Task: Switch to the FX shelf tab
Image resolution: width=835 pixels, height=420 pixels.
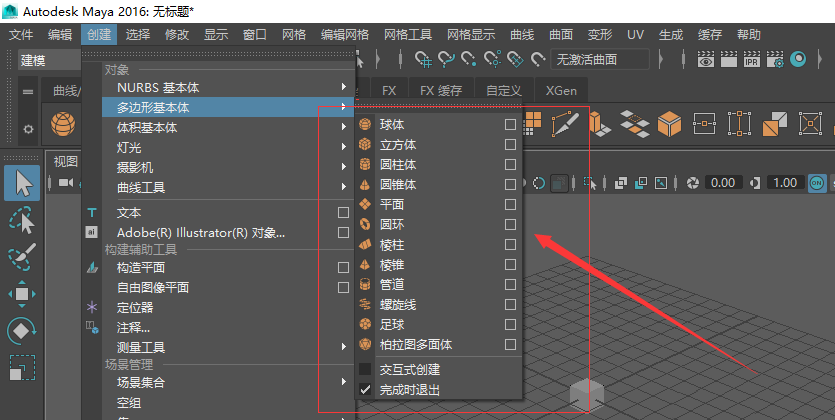Action: [389, 90]
